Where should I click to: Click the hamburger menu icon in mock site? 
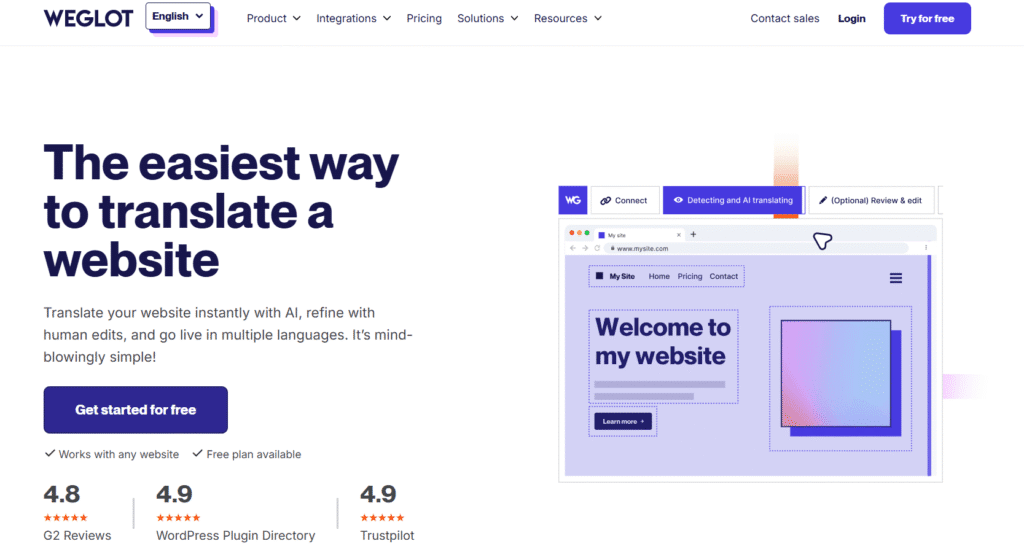point(895,278)
